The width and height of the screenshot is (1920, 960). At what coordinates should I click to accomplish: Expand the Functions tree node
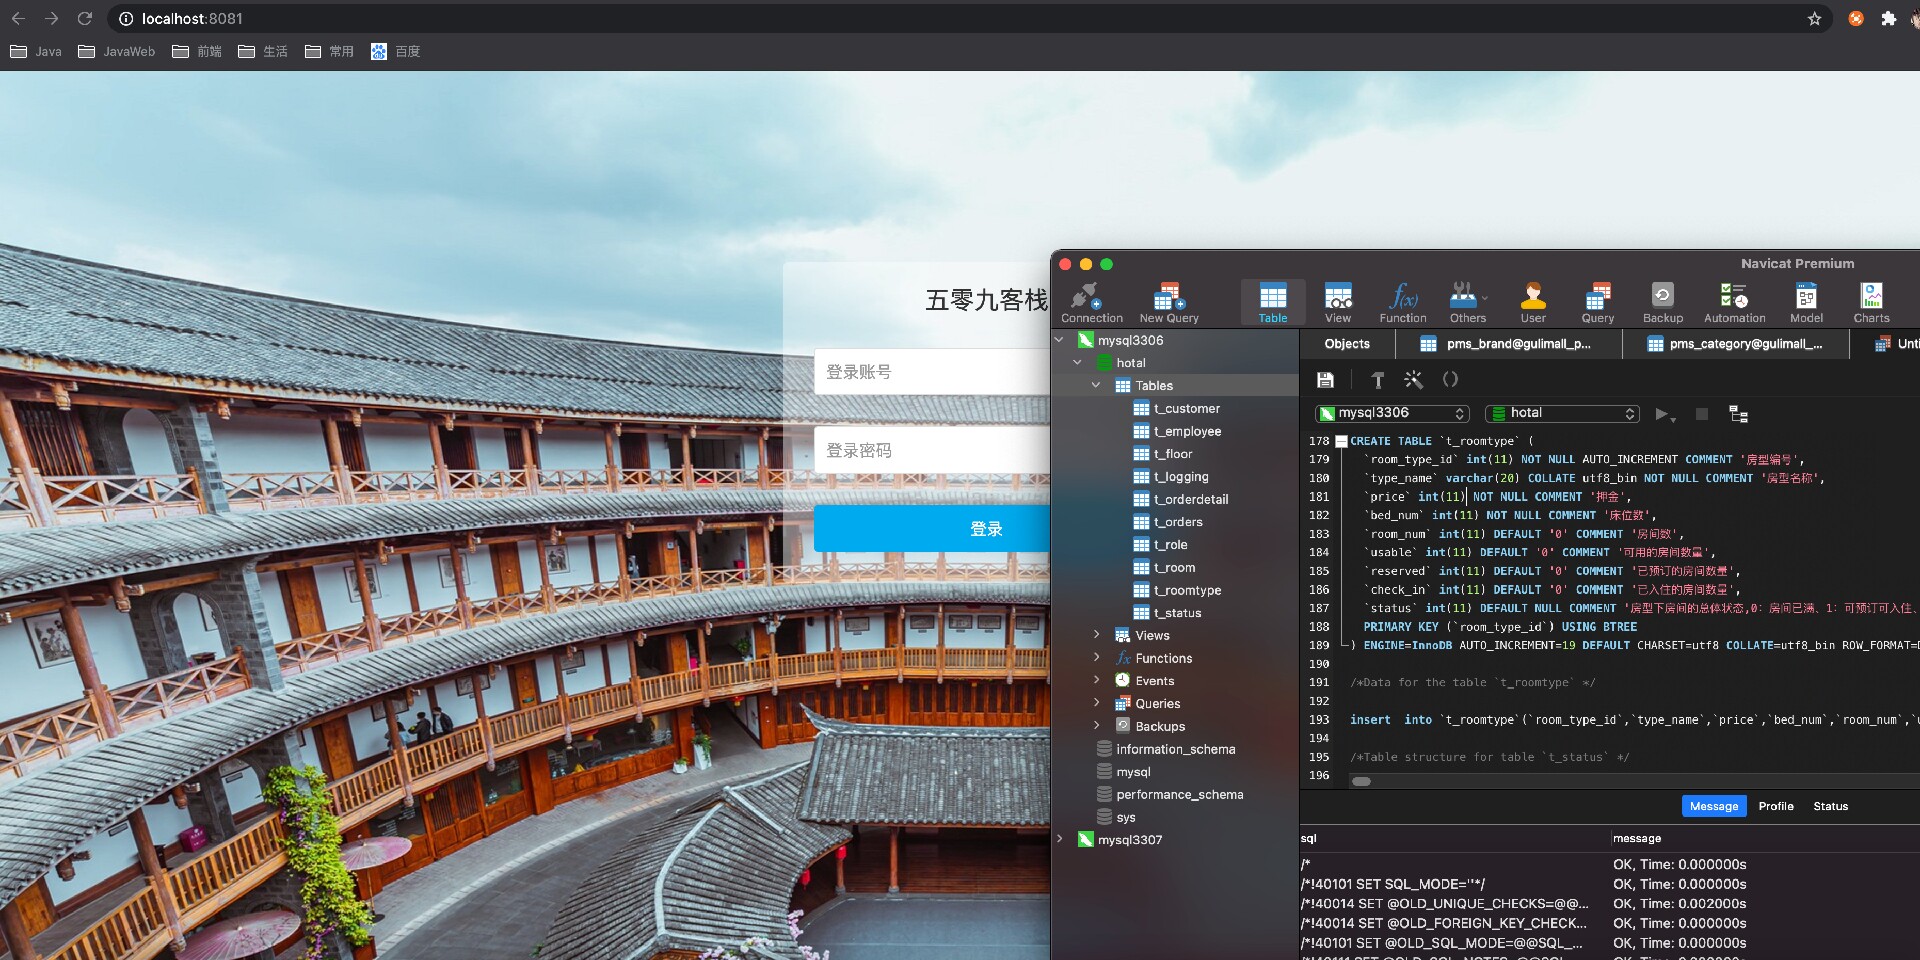[1096, 658]
